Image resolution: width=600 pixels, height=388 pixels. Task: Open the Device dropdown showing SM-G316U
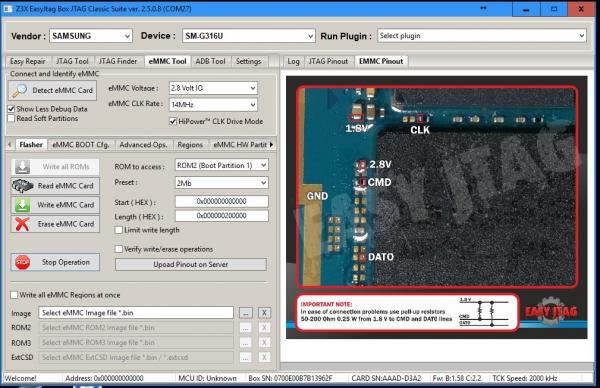click(x=249, y=36)
